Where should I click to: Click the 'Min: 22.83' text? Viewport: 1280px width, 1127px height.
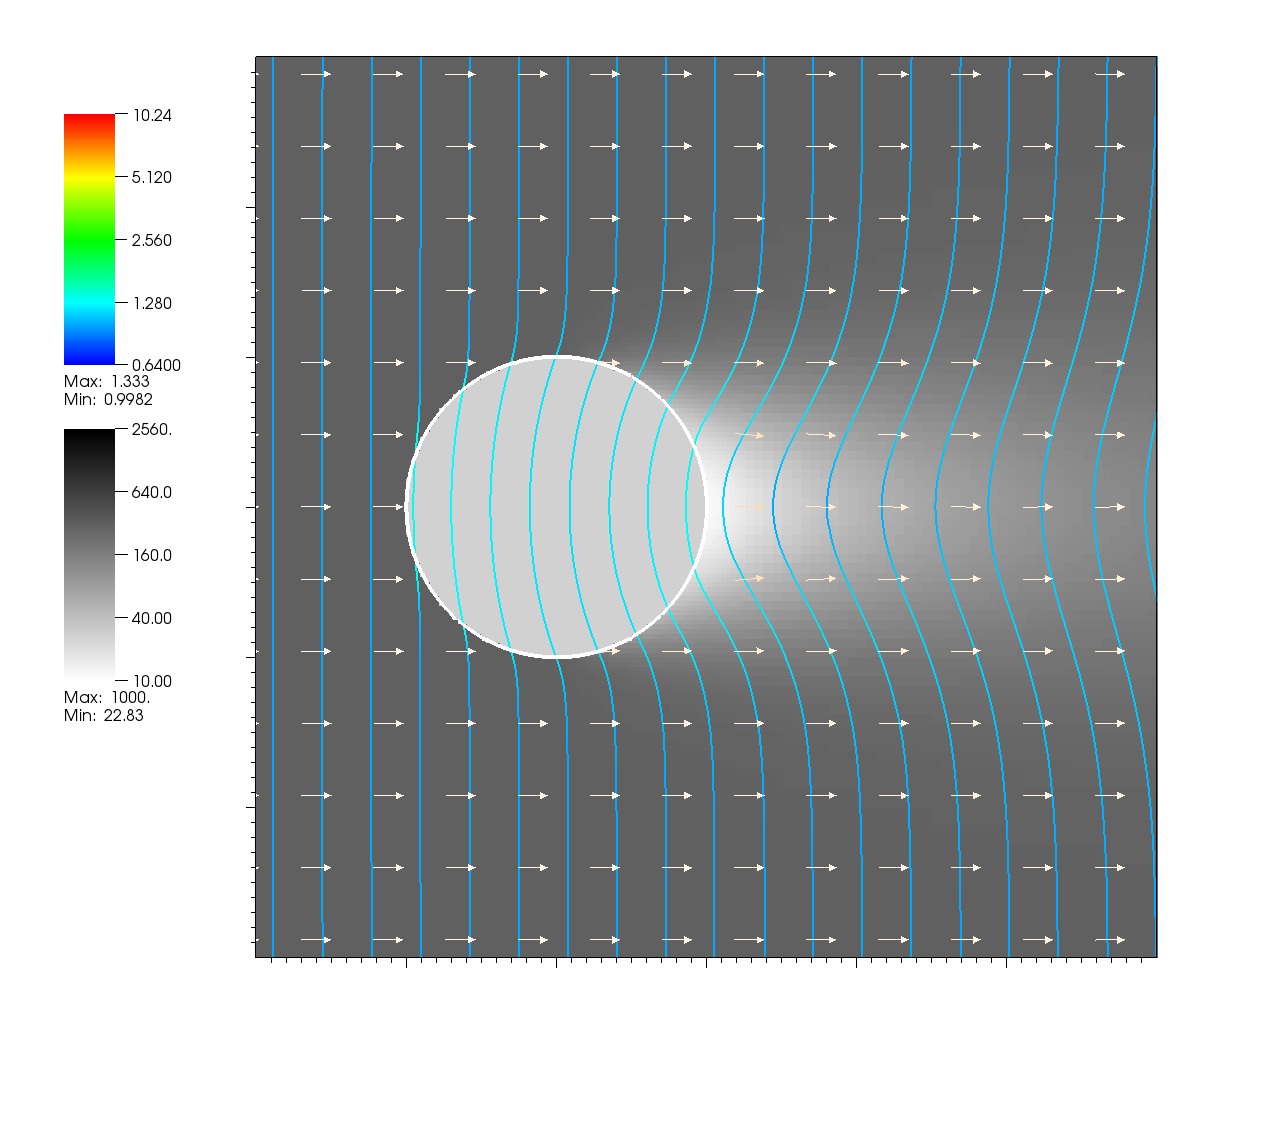(x=104, y=715)
